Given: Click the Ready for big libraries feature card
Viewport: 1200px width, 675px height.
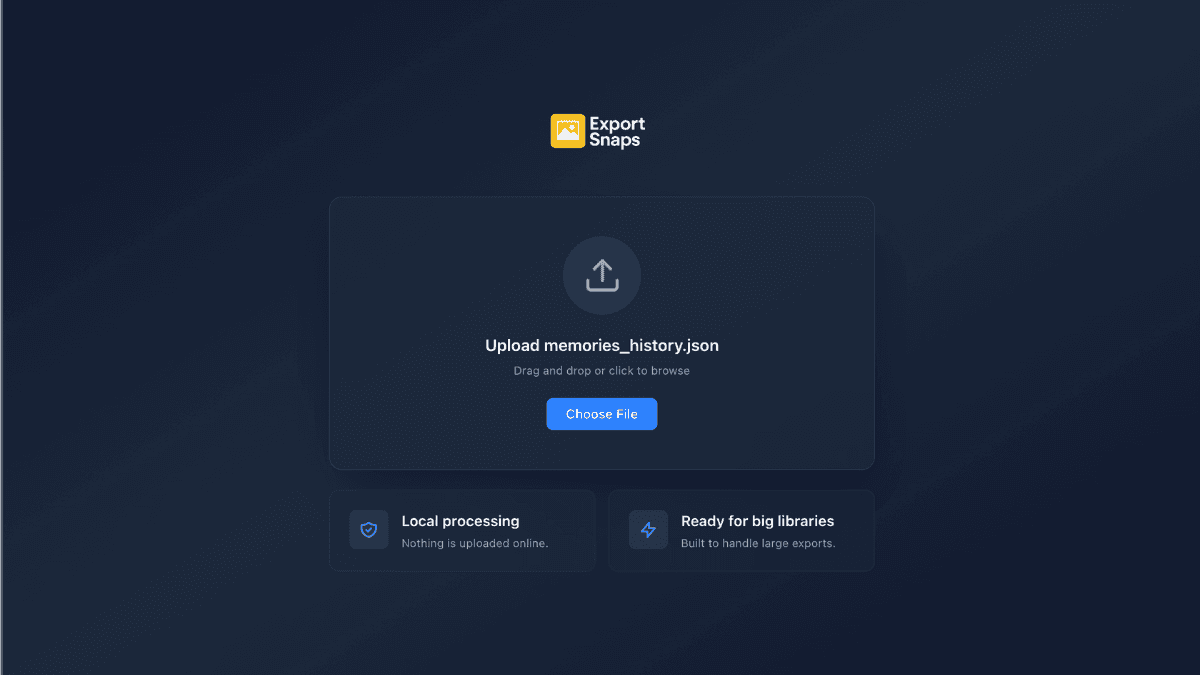Looking at the screenshot, I should pos(742,530).
